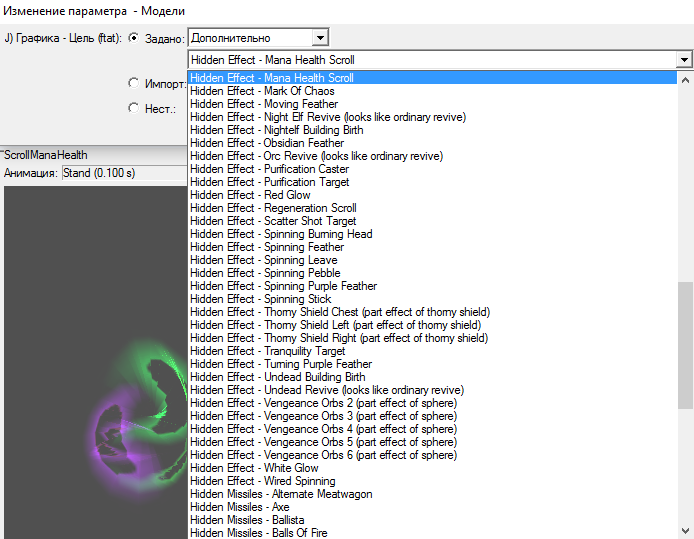Select Hidden Missiles - Balls Of Fire
Image resolution: width=694 pixels, height=539 pixels.
(432, 532)
